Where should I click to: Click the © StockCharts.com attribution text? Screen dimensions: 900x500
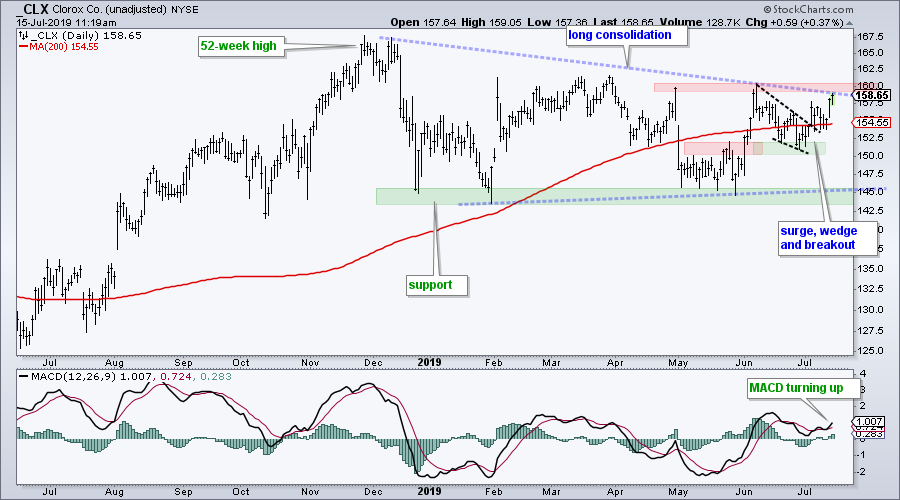point(808,9)
